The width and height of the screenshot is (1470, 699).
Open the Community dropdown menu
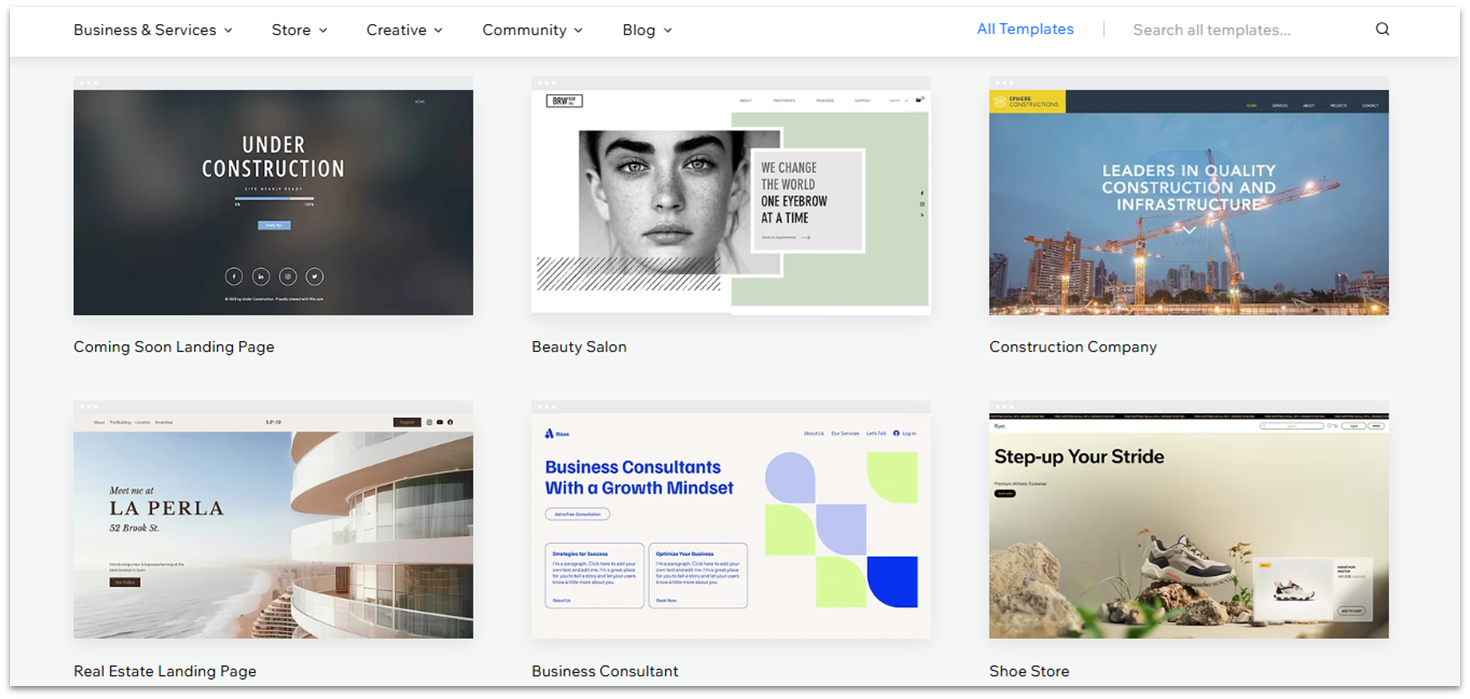pos(532,30)
